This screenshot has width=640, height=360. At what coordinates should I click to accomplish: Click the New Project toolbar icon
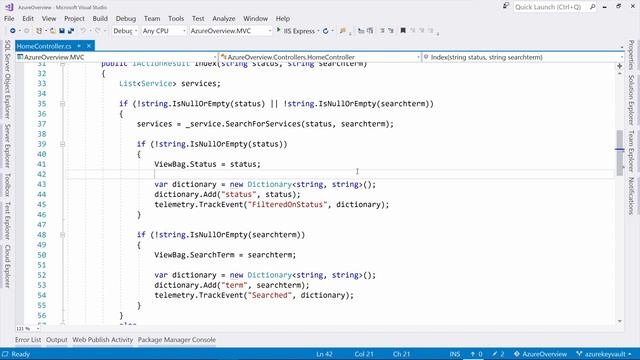pyautogui.click(x=39, y=31)
